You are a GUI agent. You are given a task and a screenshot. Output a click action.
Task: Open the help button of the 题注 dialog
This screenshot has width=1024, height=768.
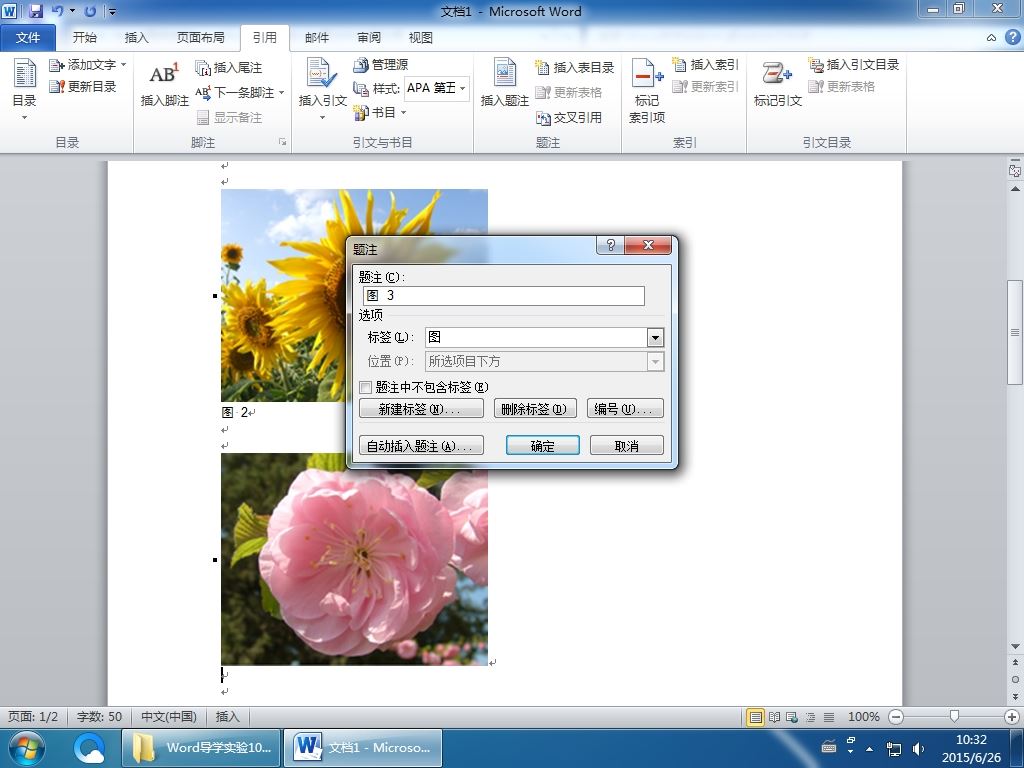[x=611, y=245]
